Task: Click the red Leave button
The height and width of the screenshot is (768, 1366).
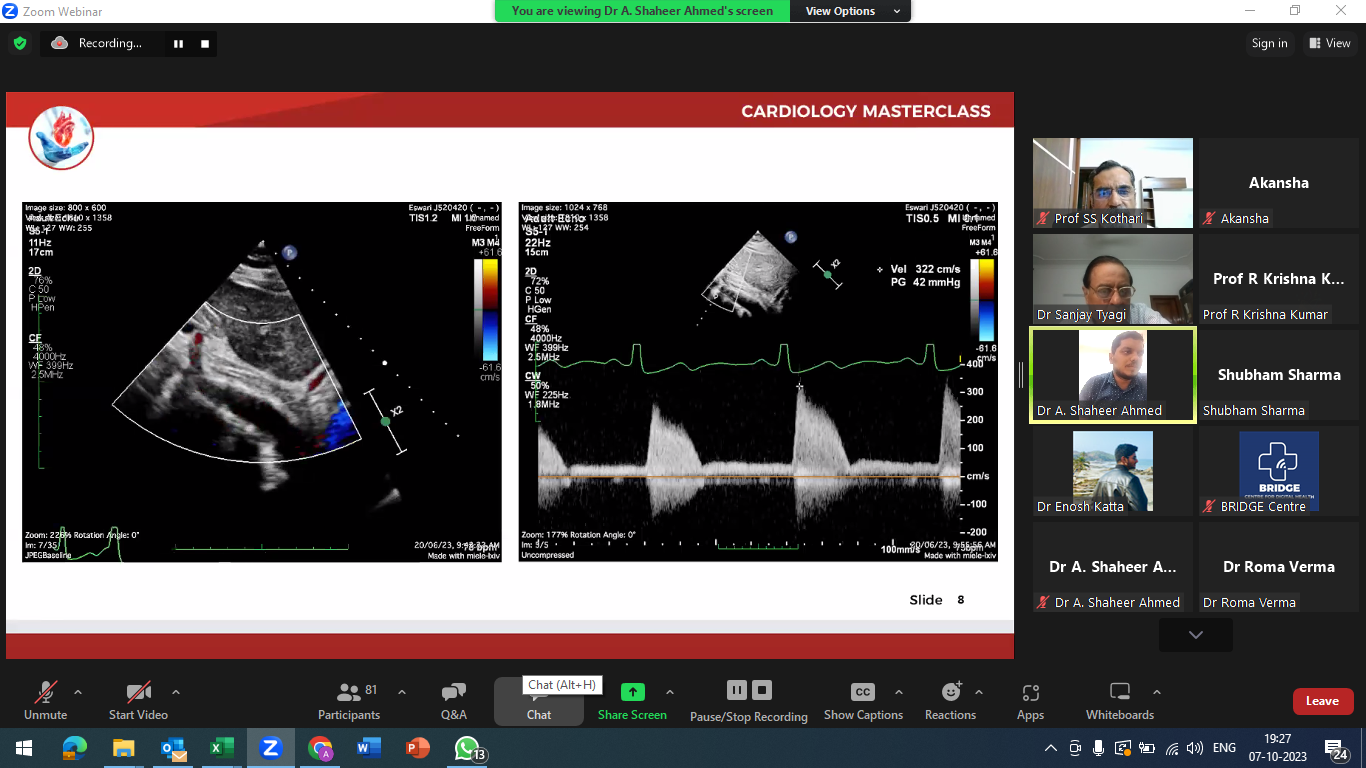Action: pos(1322,701)
